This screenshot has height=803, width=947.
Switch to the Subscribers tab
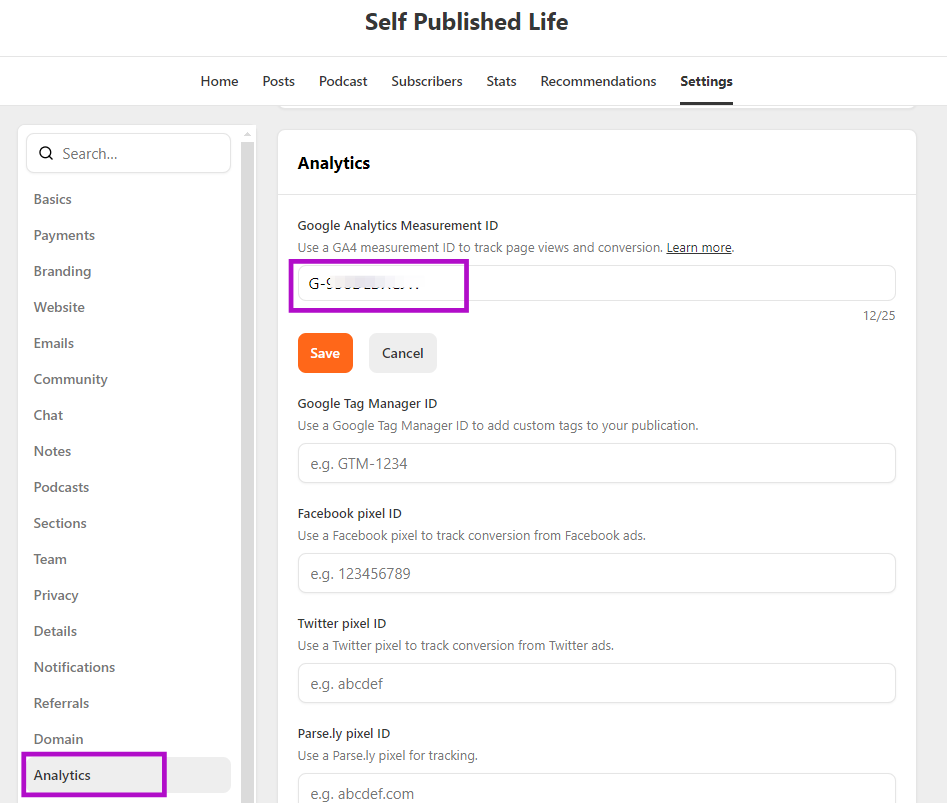tap(427, 81)
